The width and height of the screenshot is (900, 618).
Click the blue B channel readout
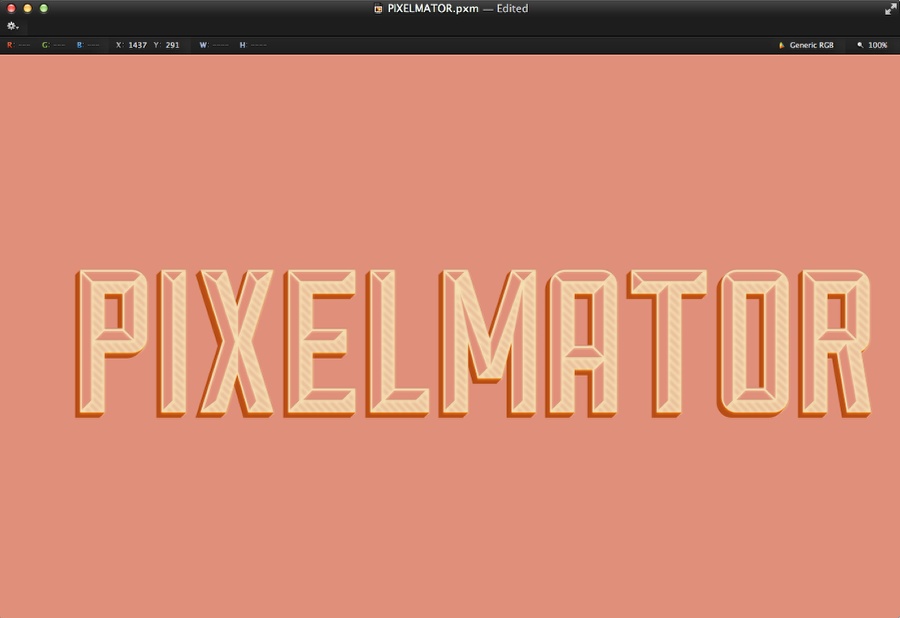[88, 45]
